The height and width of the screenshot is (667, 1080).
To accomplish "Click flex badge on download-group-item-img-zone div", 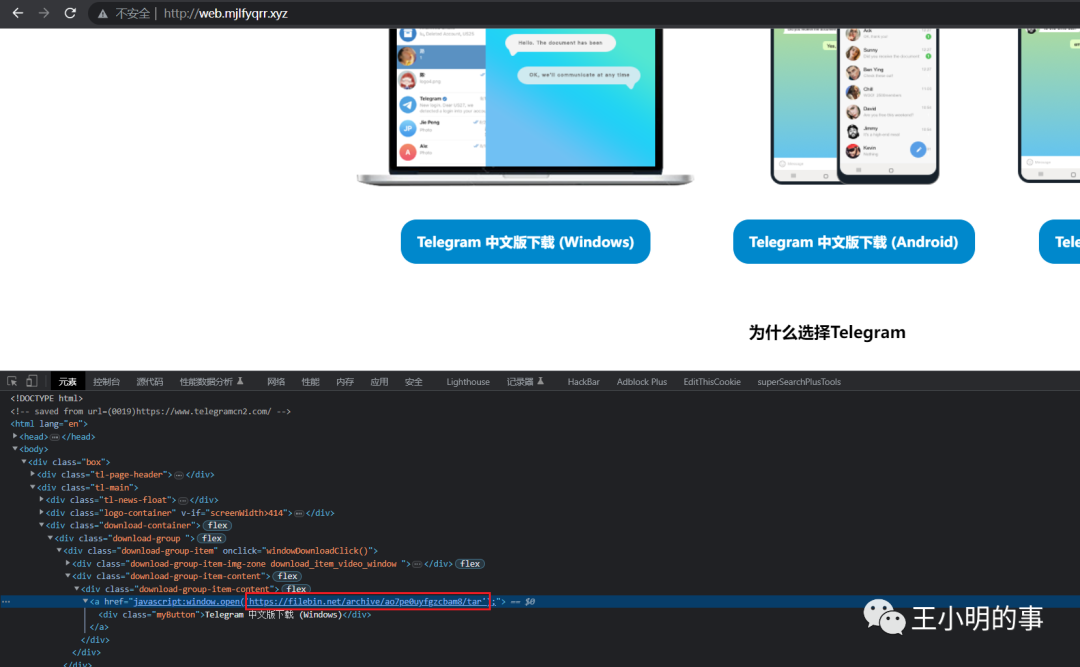I will coord(470,564).
